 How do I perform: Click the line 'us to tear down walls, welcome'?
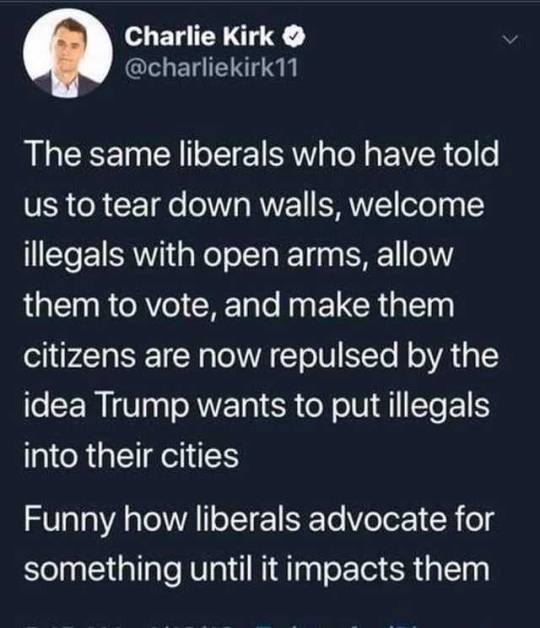pyautogui.click(x=254, y=205)
